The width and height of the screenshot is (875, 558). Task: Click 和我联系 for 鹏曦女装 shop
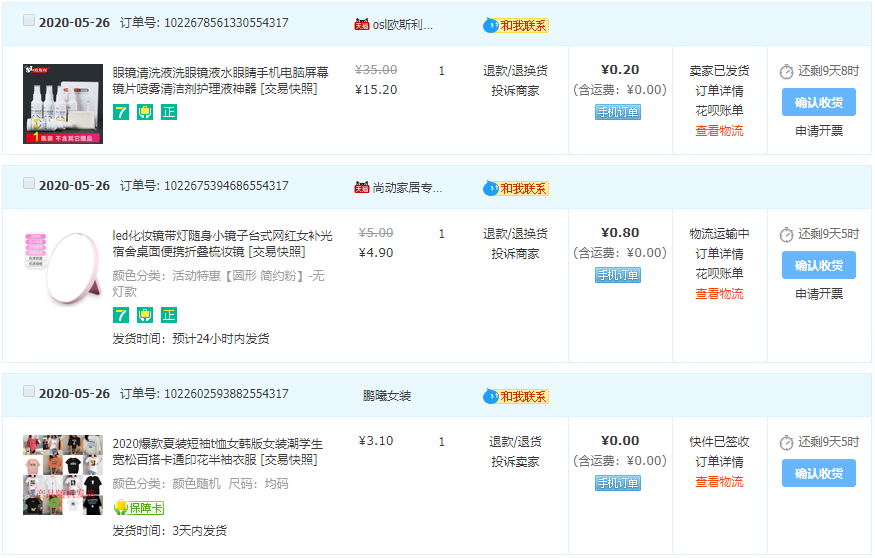pyautogui.click(x=516, y=396)
